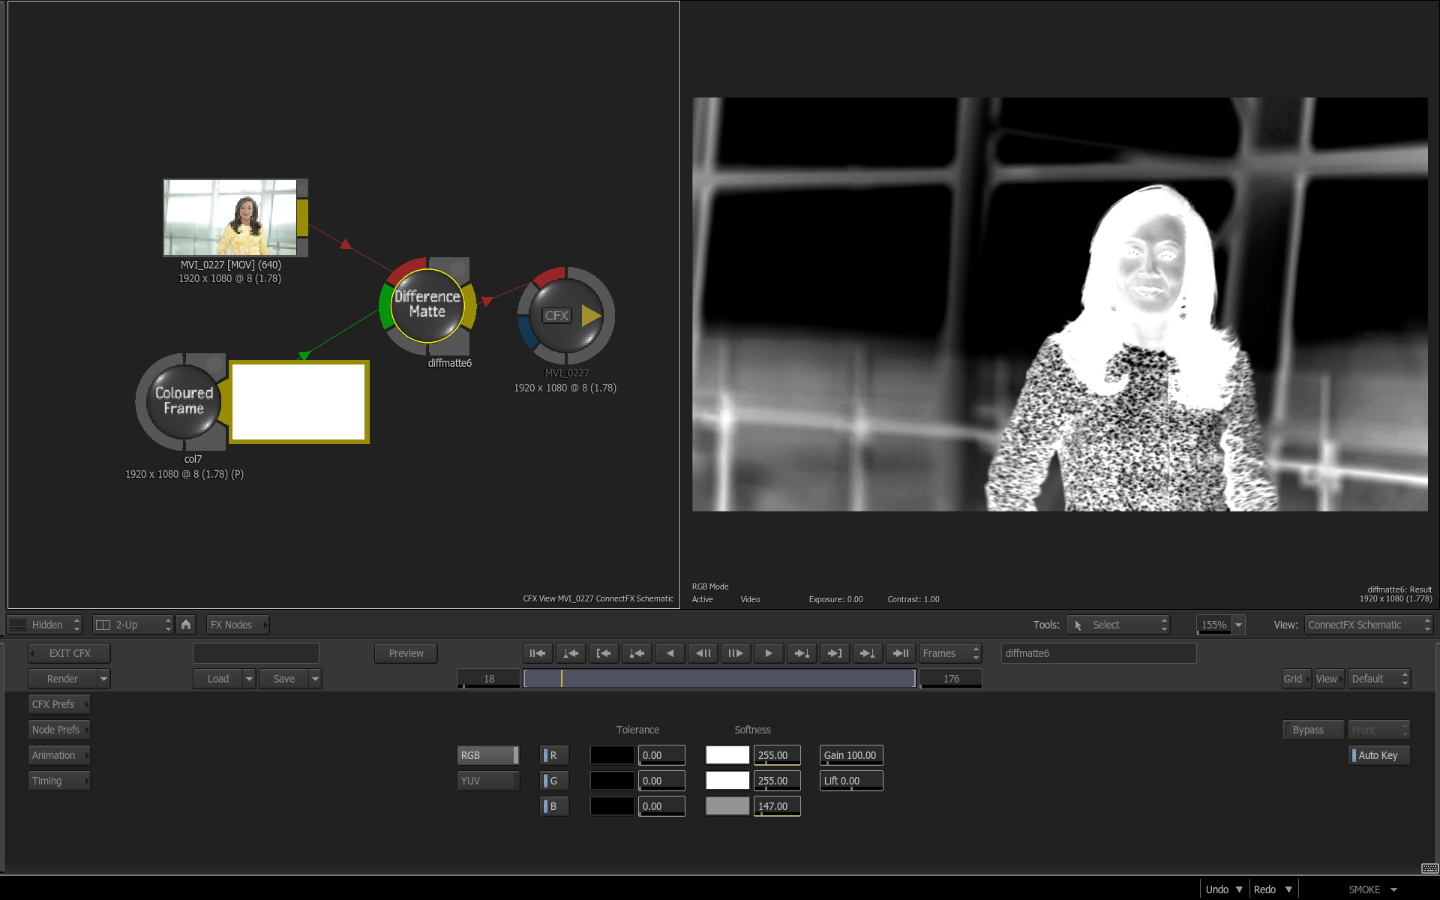
Task: Select the Difference Matte node
Action: click(427, 305)
